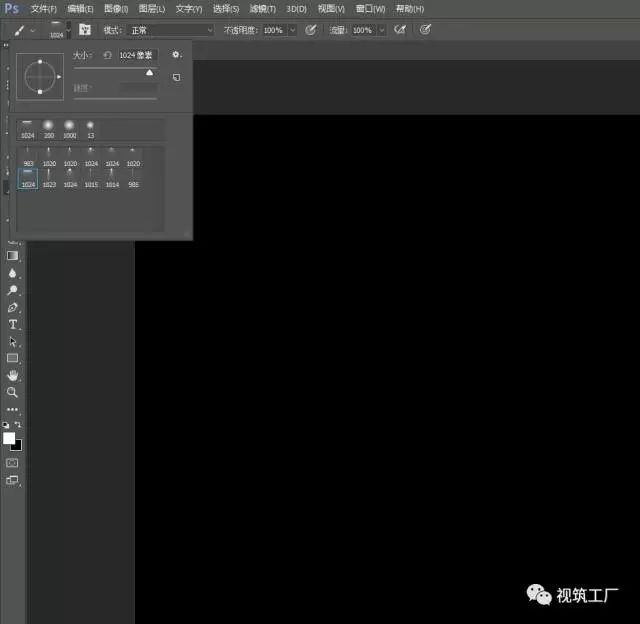Screen dimensions: 640x624
Task: Toggle pressure control for brush size
Action: (x=425, y=30)
